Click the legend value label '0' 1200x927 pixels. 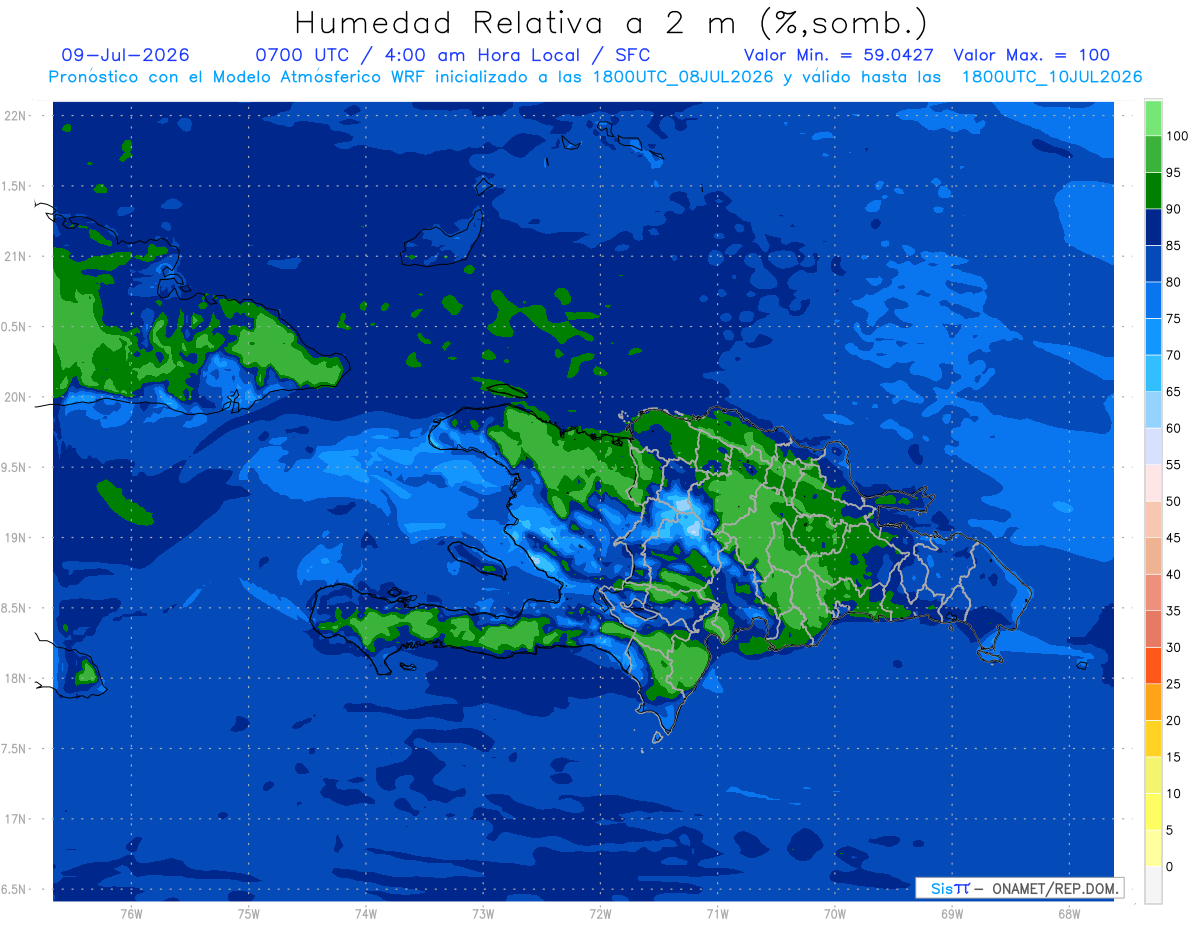tap(1169, 866)
